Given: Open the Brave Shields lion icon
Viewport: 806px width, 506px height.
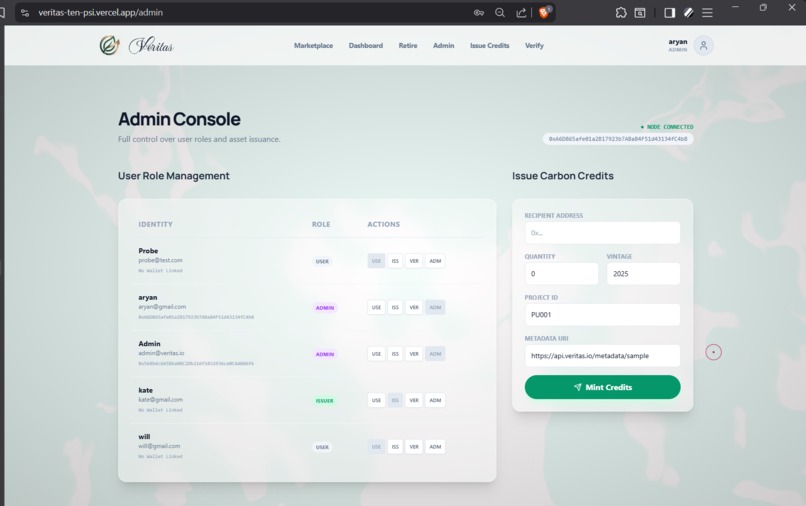Looking at the screenshot, I should 544,12.
